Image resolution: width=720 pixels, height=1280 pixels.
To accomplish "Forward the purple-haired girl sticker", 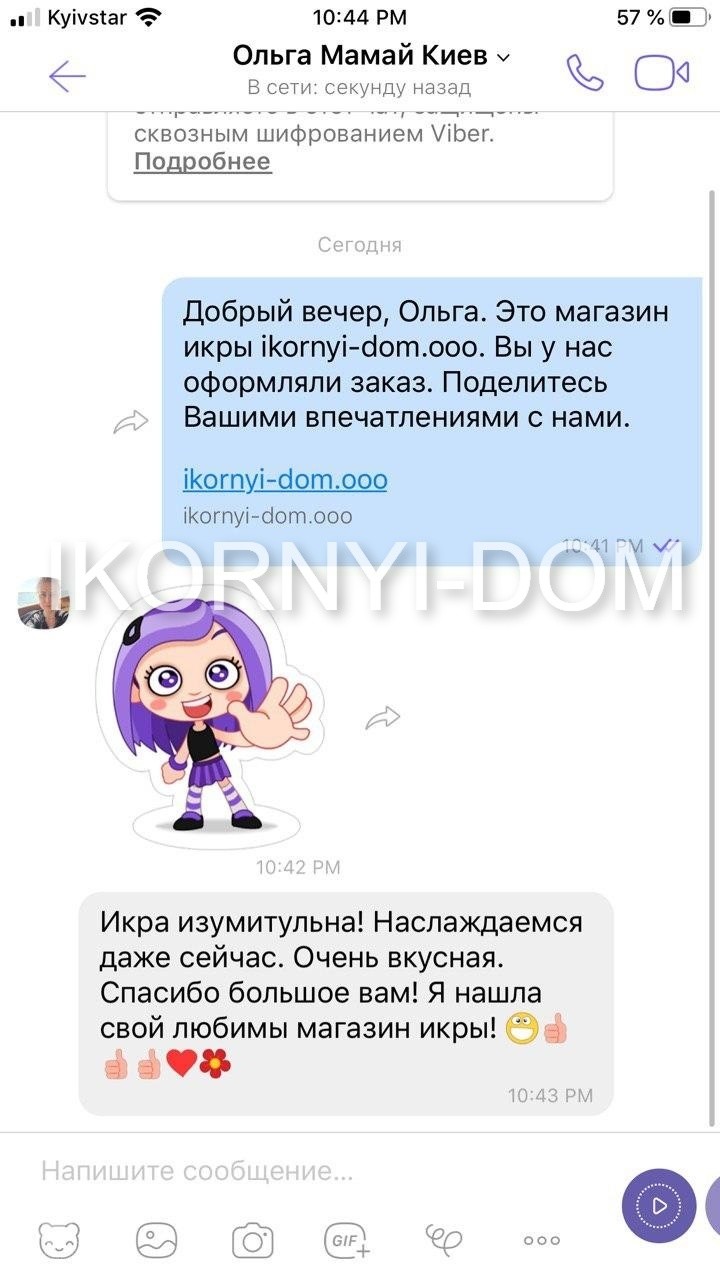I will click(382, 717).
